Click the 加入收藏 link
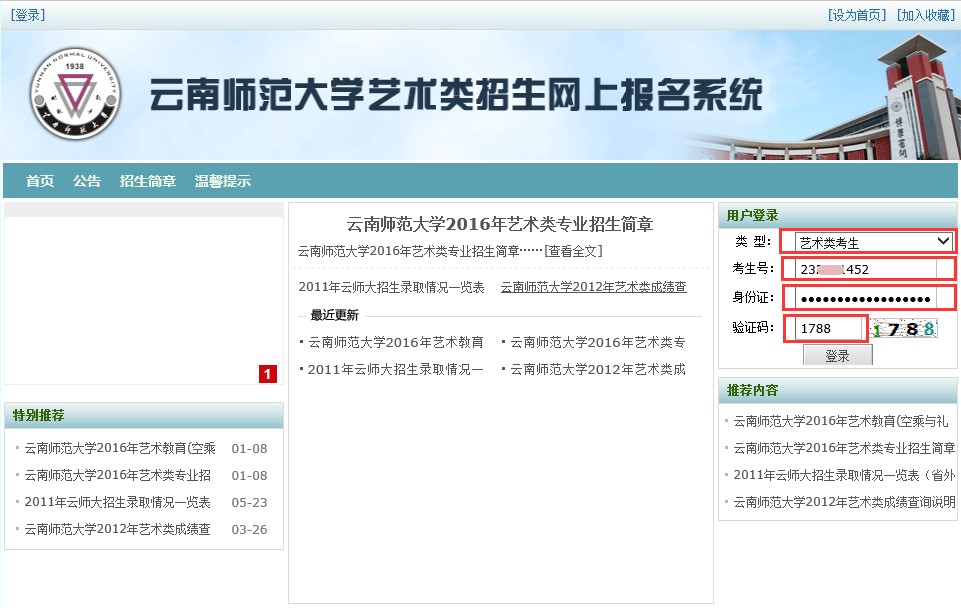The height and width of the screenshot is (608, 961). pos(925,15)
